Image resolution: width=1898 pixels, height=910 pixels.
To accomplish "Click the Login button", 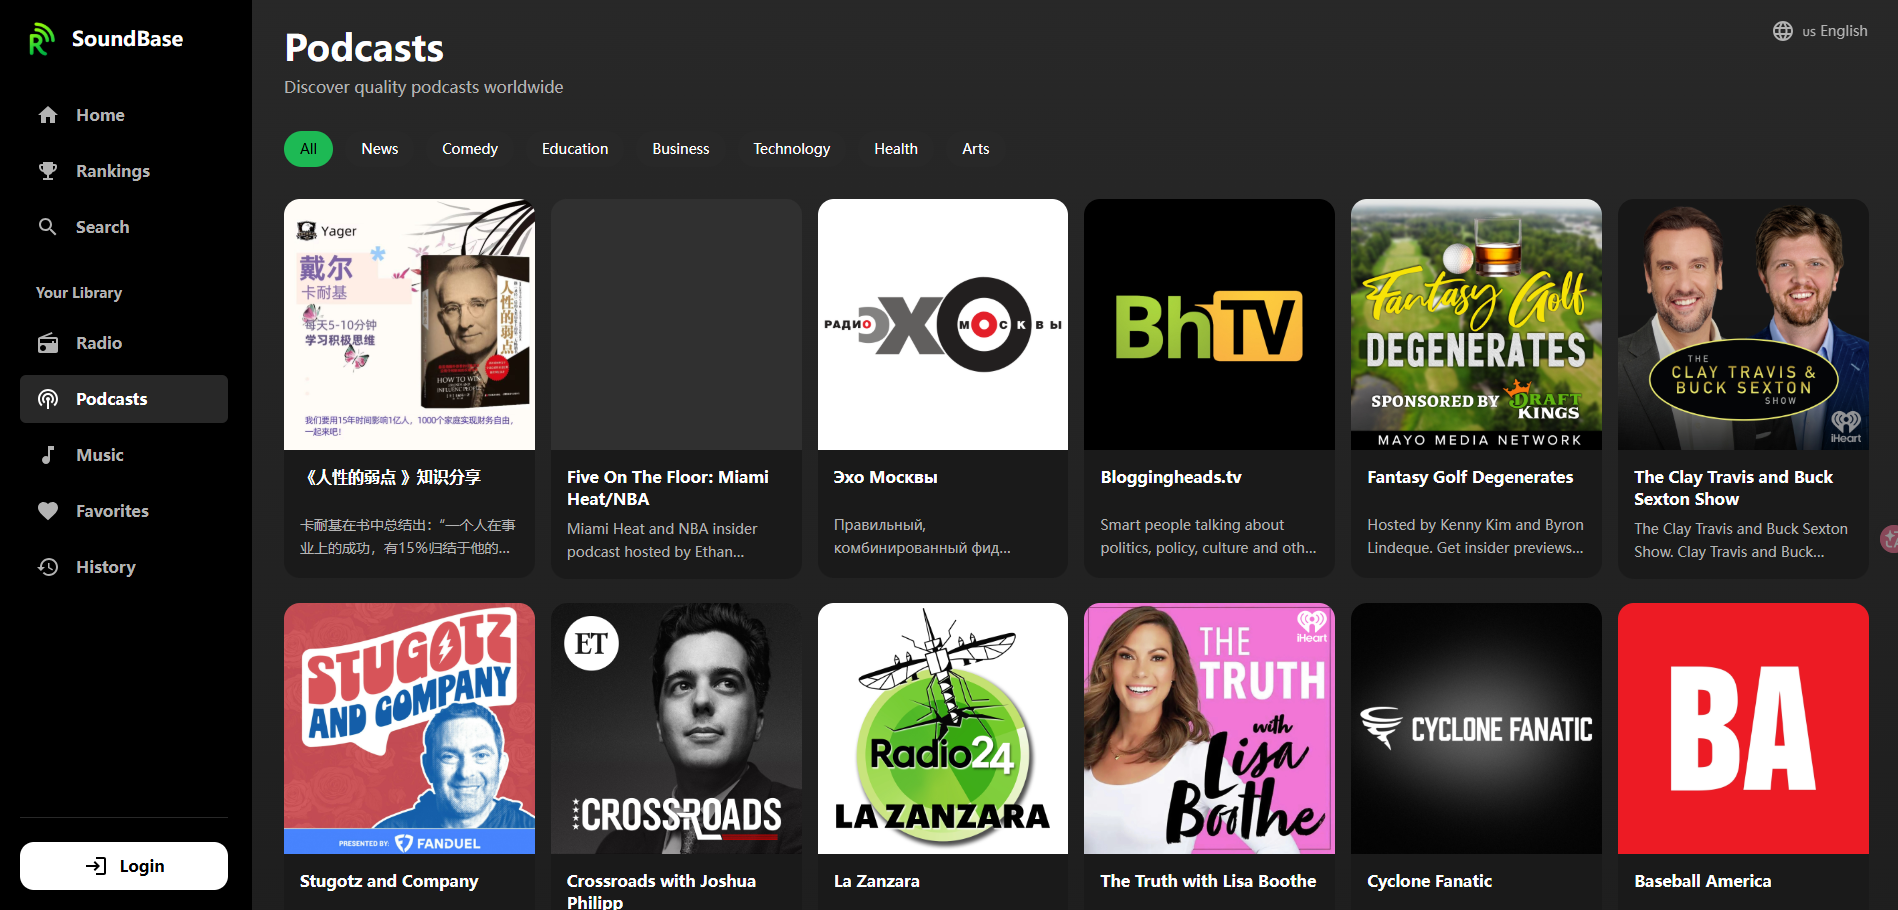I will pos(124,866).
